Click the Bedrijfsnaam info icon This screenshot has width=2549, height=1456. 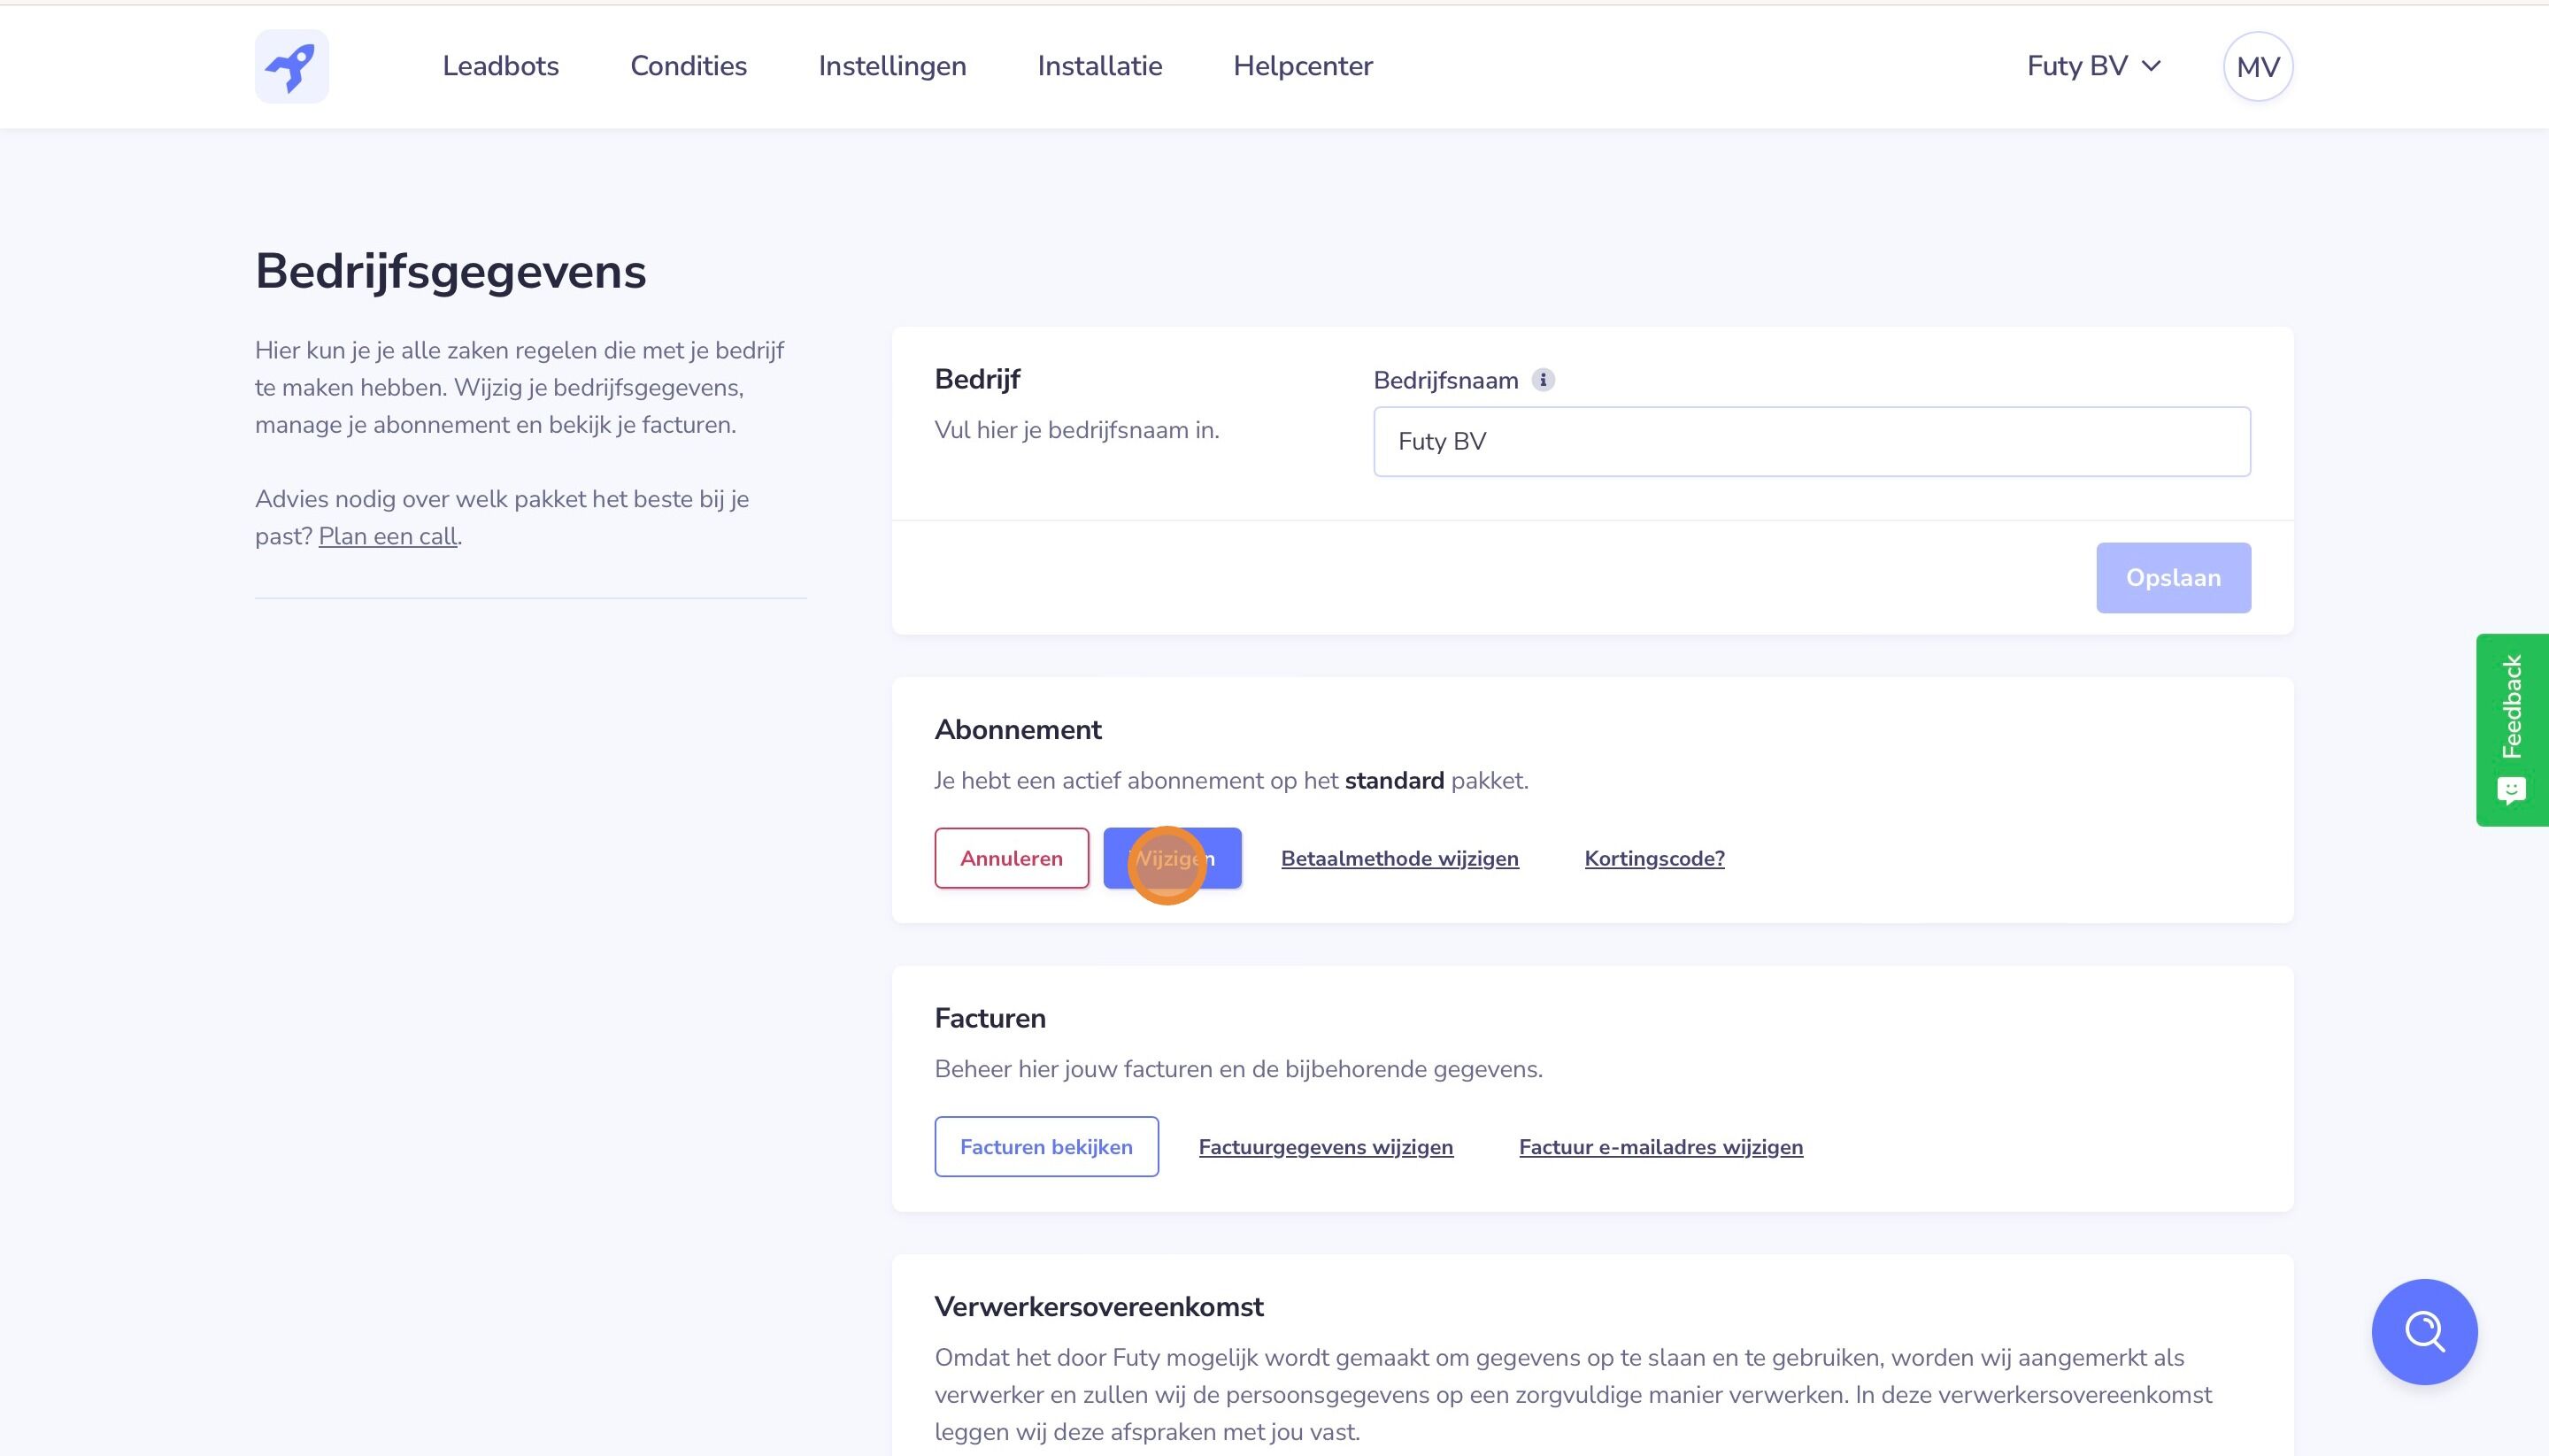pyautogui.click(x=1543, y=380)
